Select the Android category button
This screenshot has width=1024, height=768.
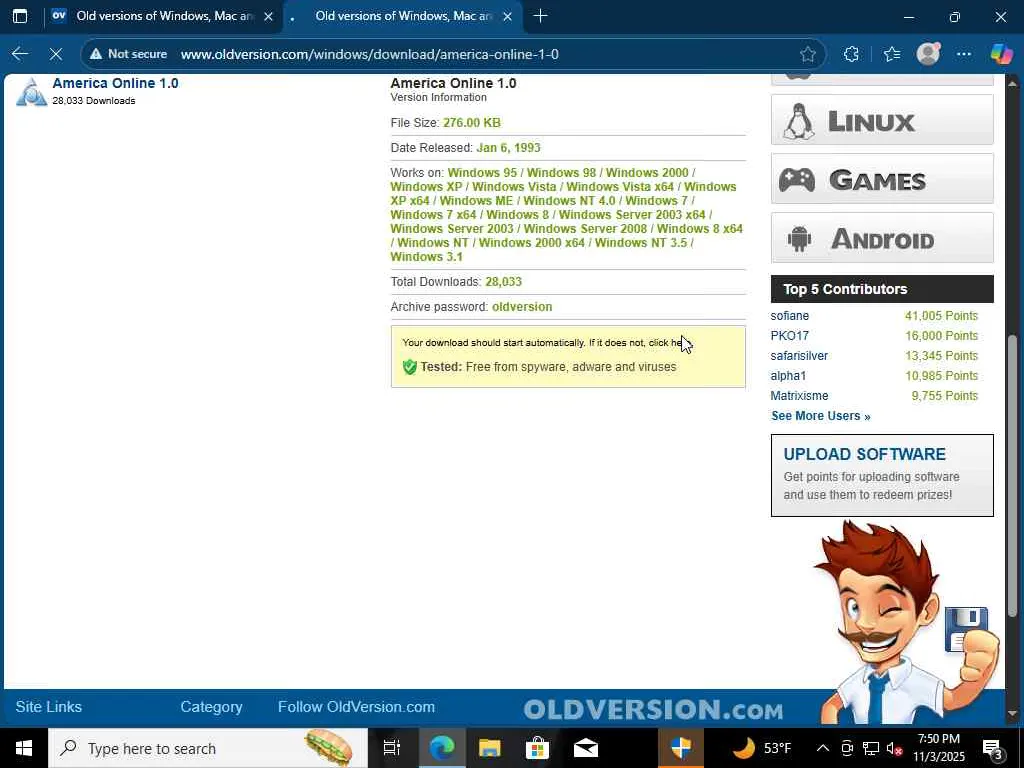coord(882,238)
